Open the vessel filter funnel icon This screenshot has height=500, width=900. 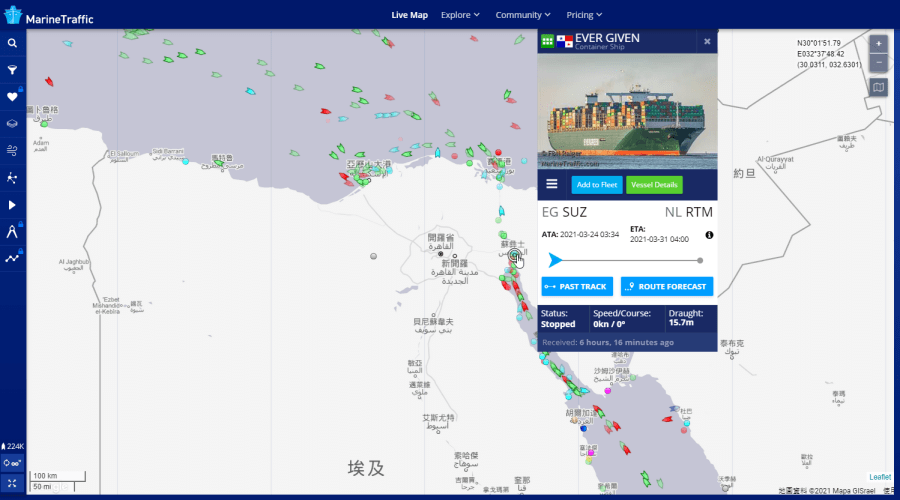[x=12, y=70]
